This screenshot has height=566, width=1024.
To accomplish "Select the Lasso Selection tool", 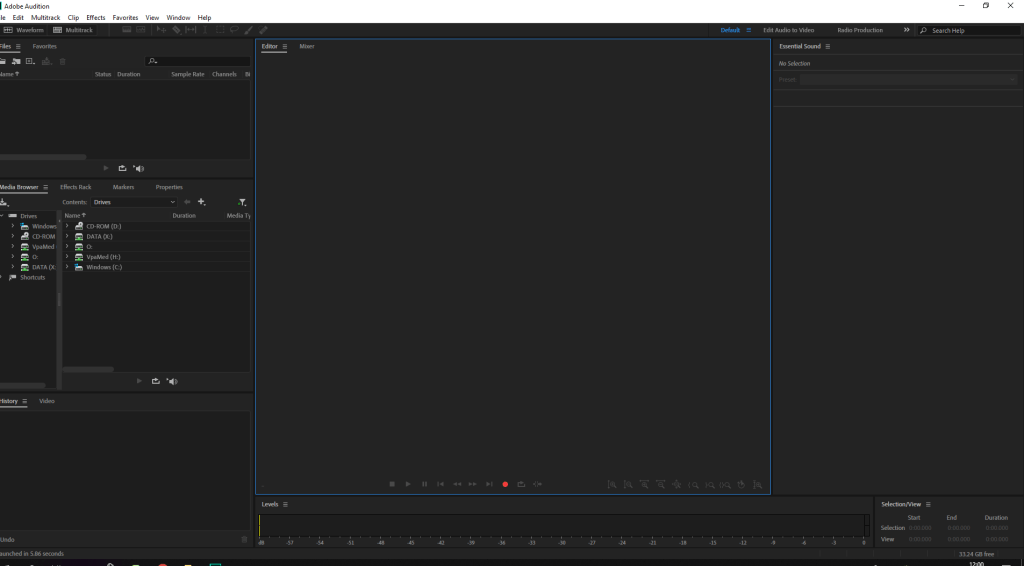I will (233, 30).
